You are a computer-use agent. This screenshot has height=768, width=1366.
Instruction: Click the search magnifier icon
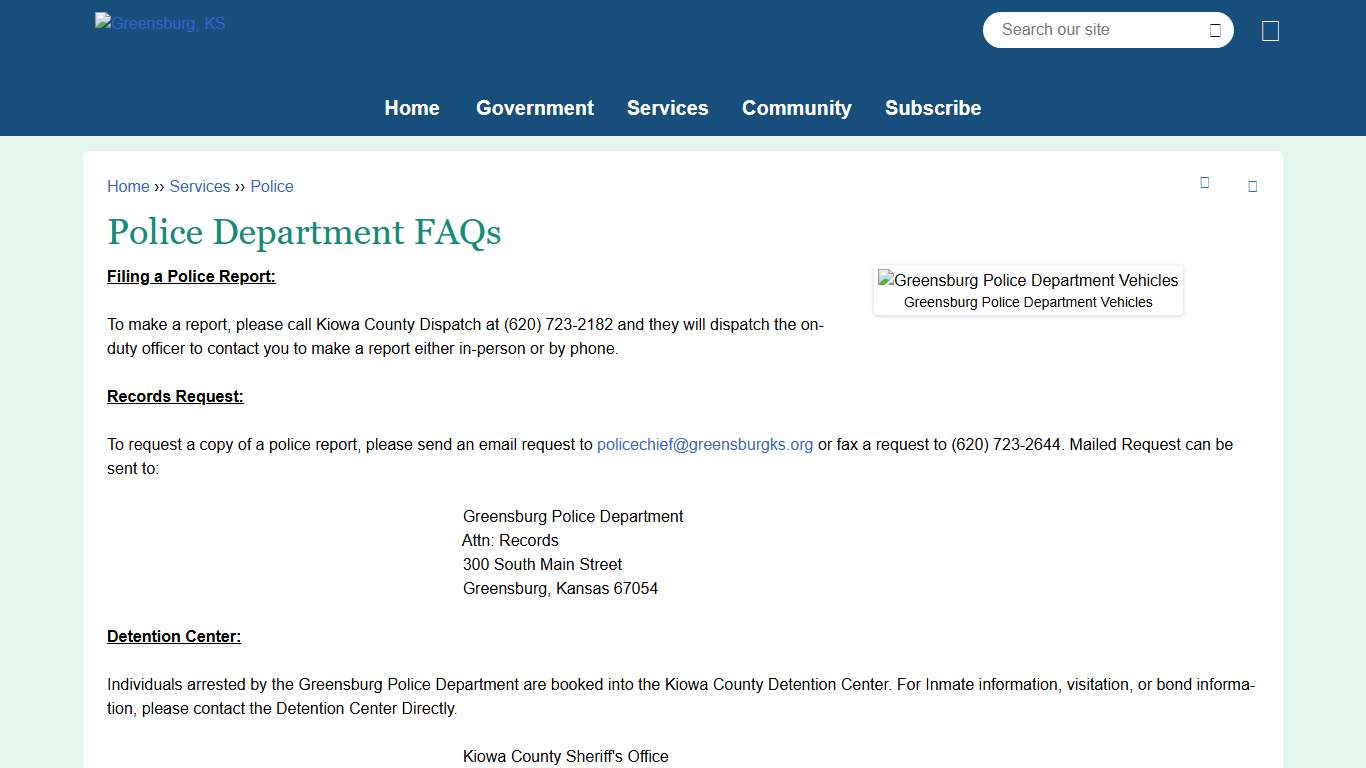click(x=1215, y=30)
